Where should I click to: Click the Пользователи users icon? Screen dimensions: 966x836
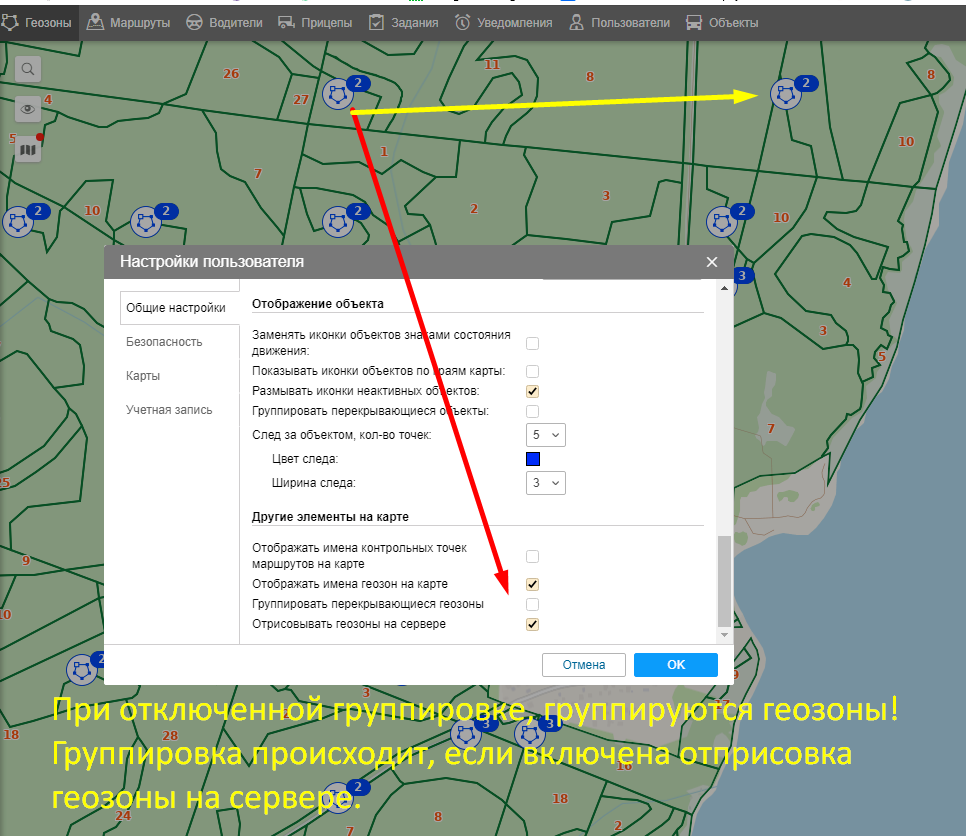576,22
